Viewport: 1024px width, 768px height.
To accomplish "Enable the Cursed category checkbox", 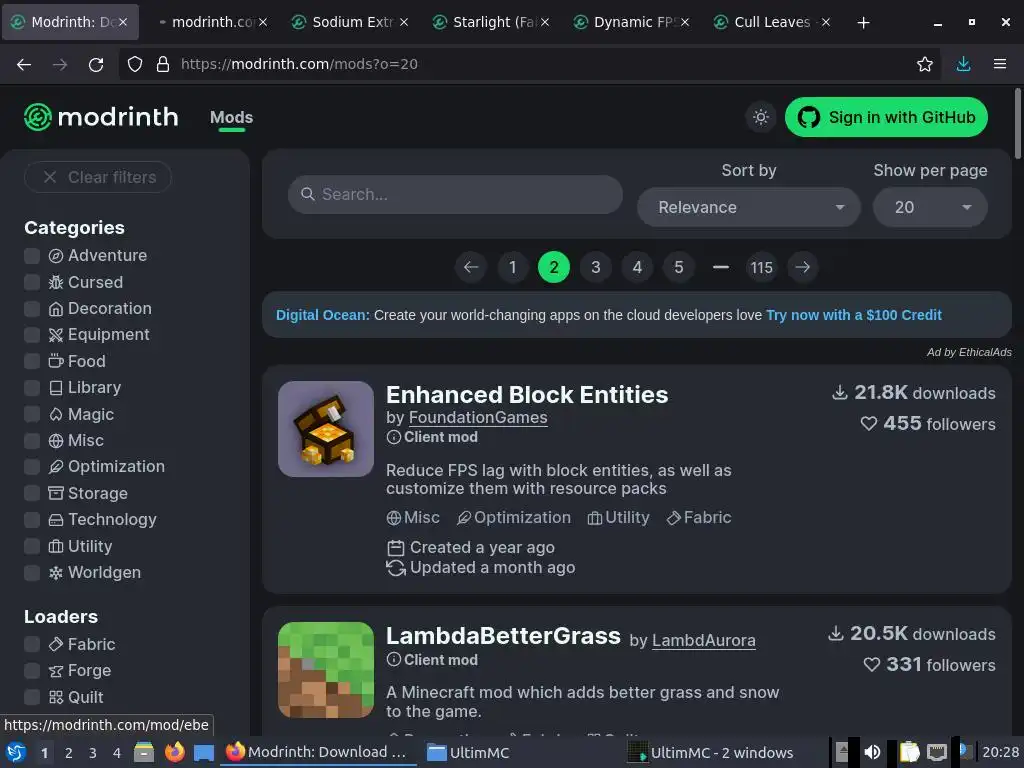I will pyautogui.click(x=32, y=282).
